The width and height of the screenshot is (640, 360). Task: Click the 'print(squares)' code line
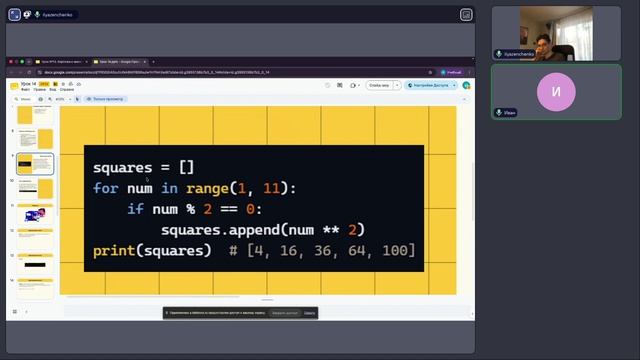click(152, 250)
